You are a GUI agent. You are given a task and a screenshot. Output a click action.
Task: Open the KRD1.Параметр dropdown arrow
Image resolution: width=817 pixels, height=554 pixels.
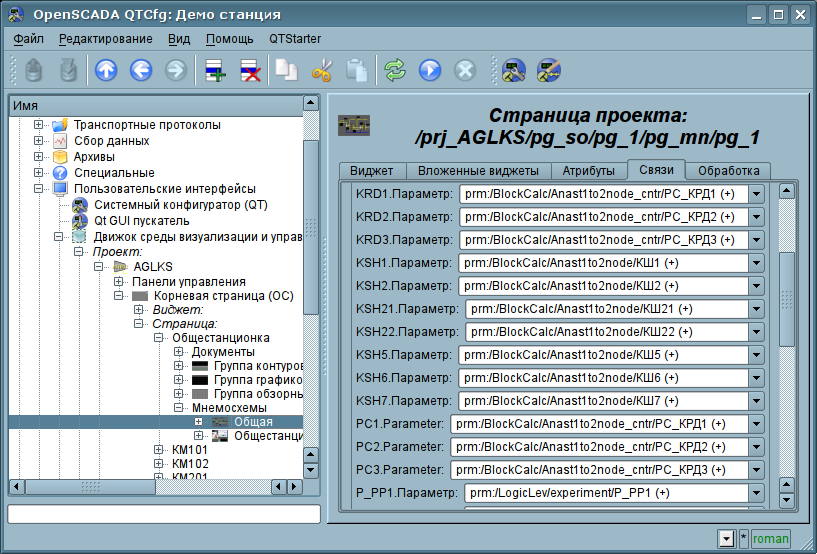coord(756,194)
